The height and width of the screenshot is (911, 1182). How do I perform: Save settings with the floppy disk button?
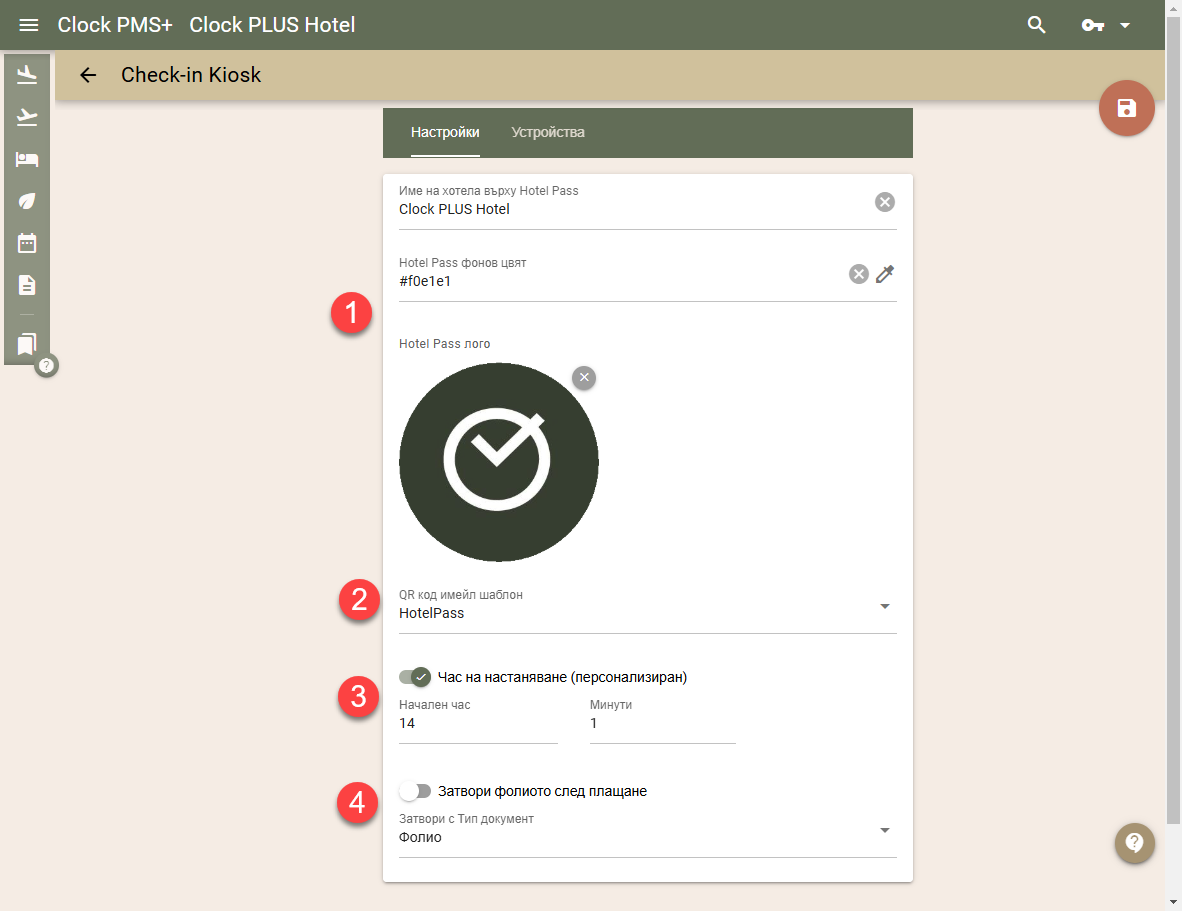(1126, 108)
